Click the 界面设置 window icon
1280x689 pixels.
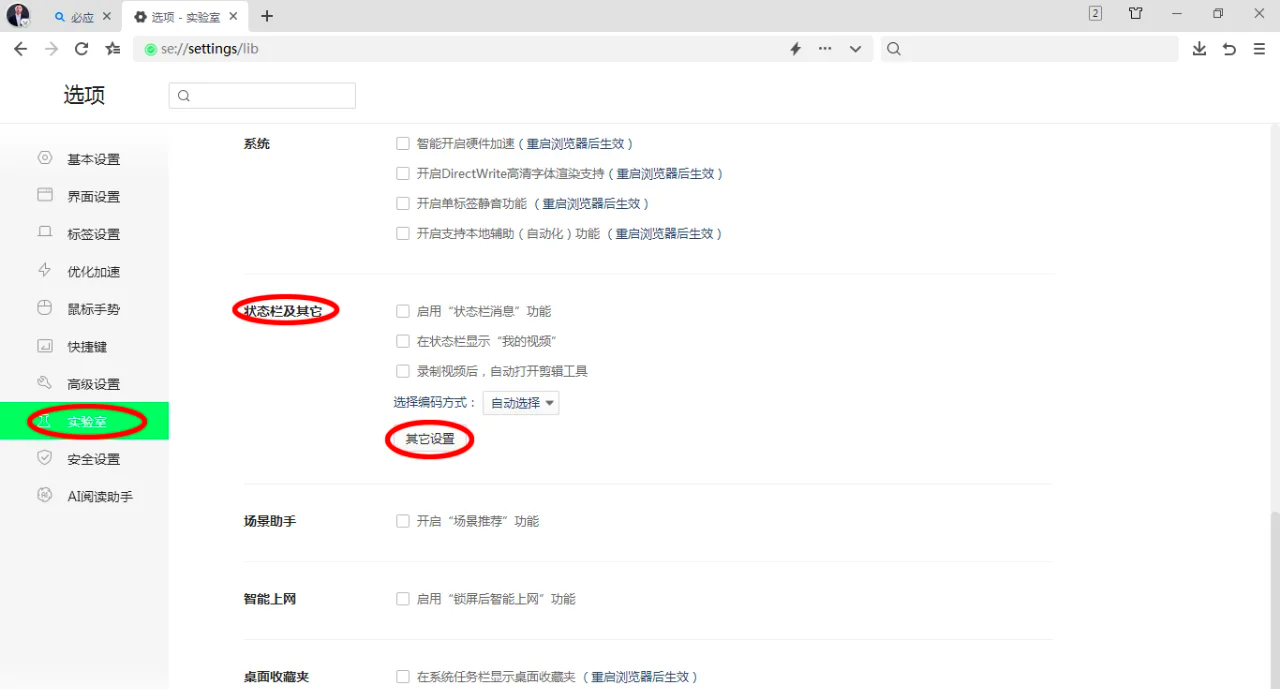click(45, 195)
